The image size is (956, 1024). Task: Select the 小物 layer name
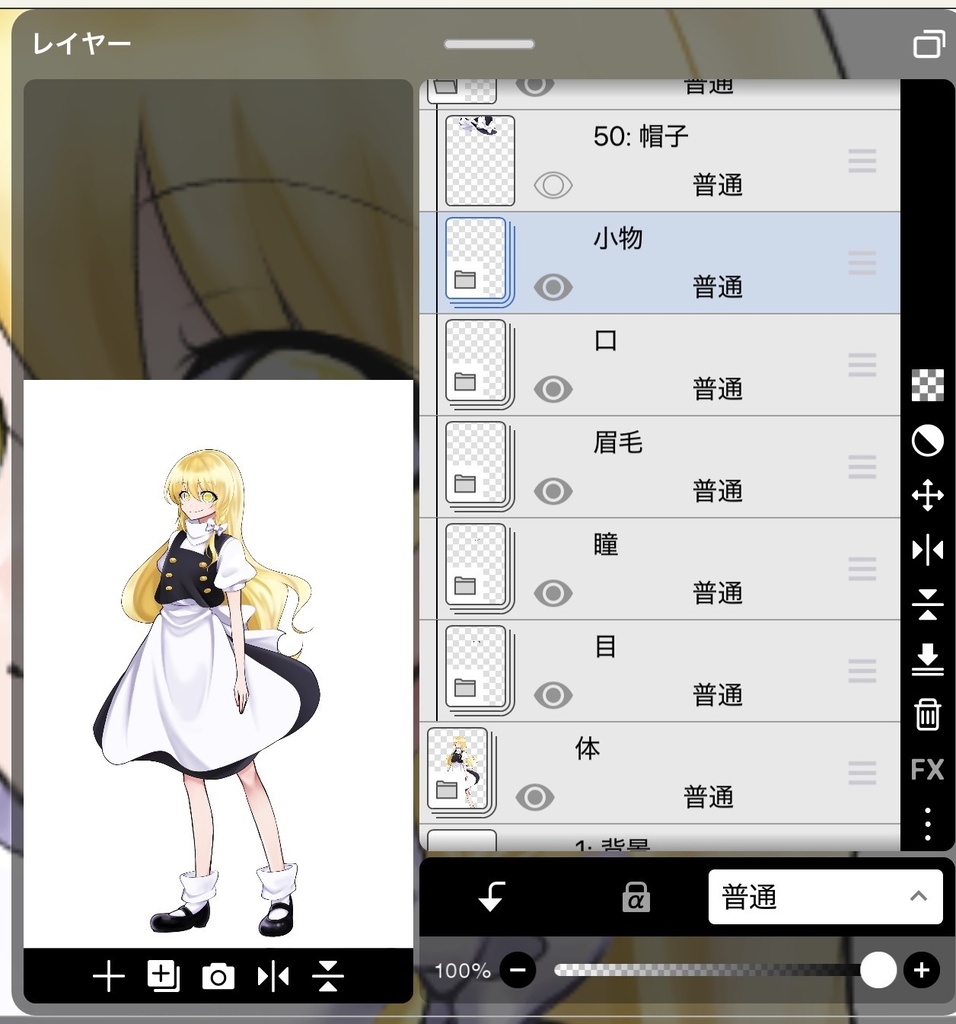[618, 238]
